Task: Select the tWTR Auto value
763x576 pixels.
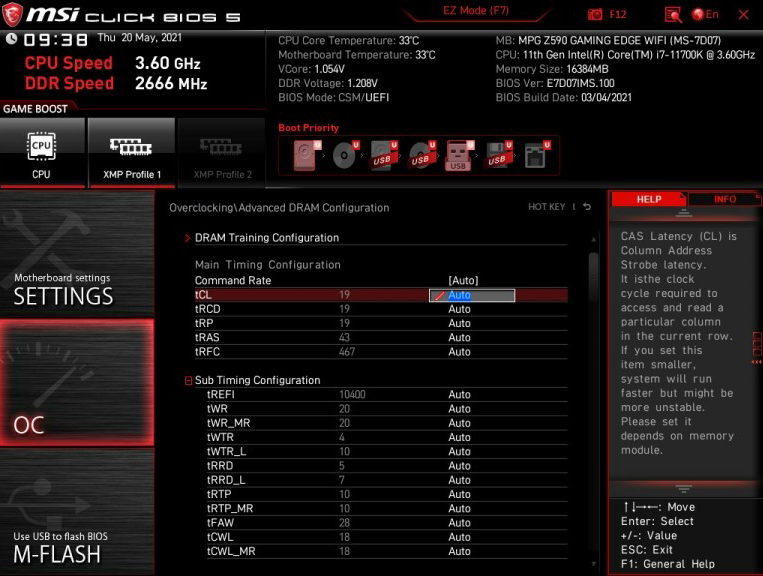Action: tap(459, 437)
